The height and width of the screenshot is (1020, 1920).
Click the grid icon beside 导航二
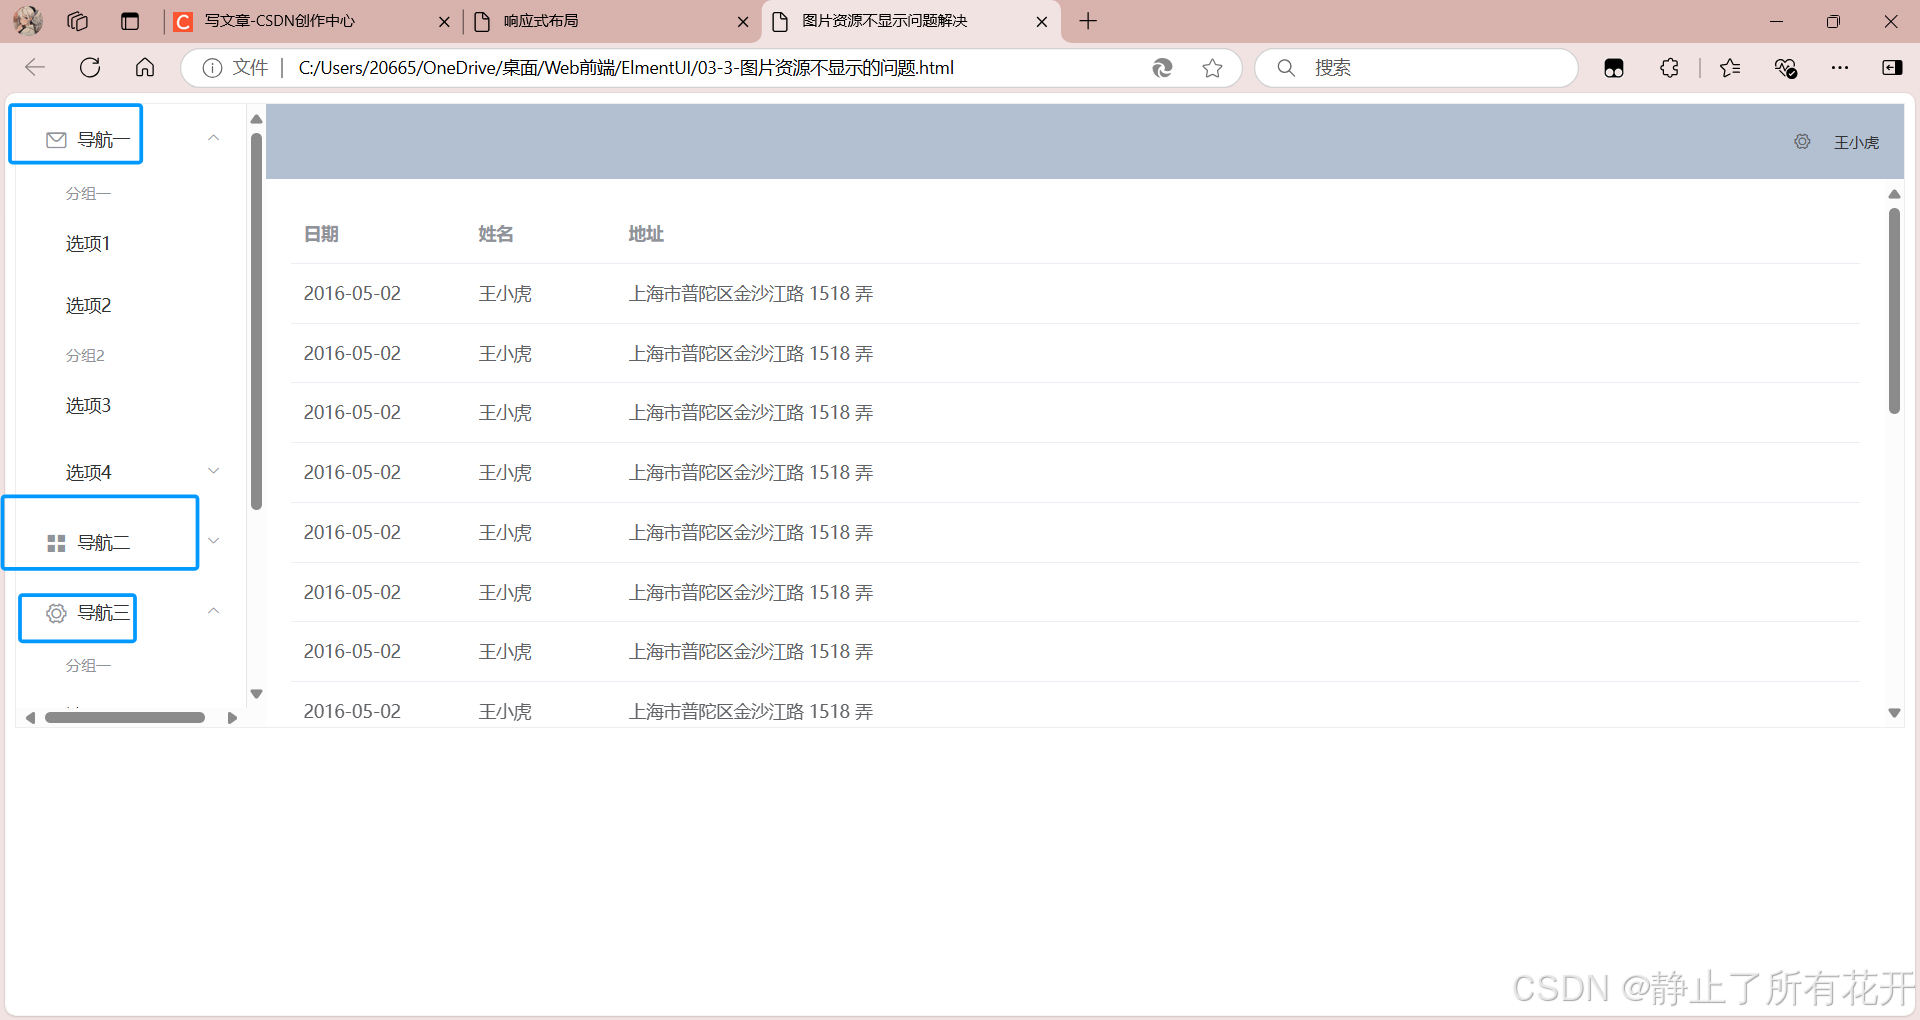[x=56, y=543]
